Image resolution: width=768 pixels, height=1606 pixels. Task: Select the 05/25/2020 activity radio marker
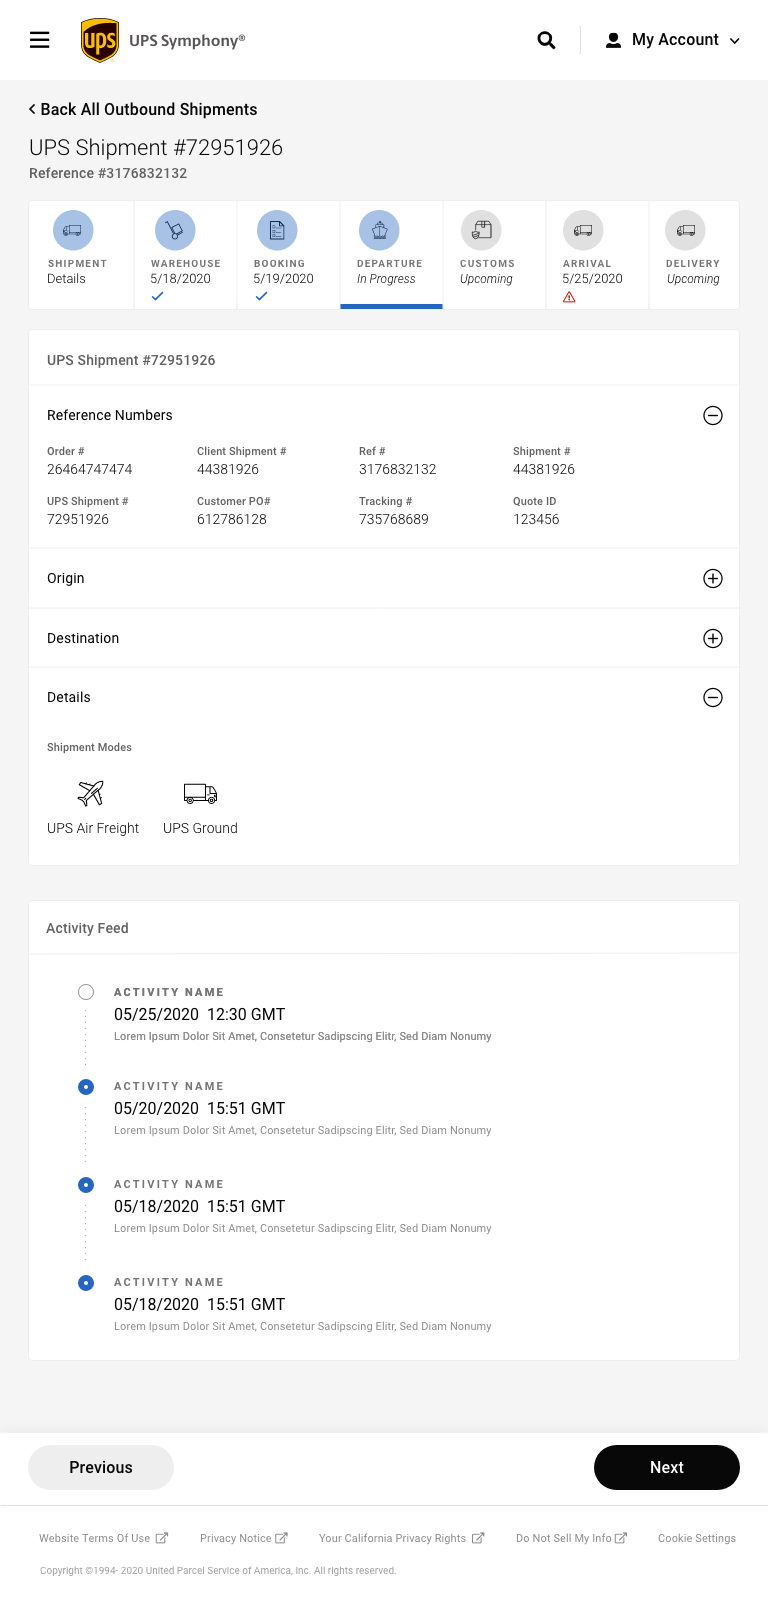(x=86, y=992)
